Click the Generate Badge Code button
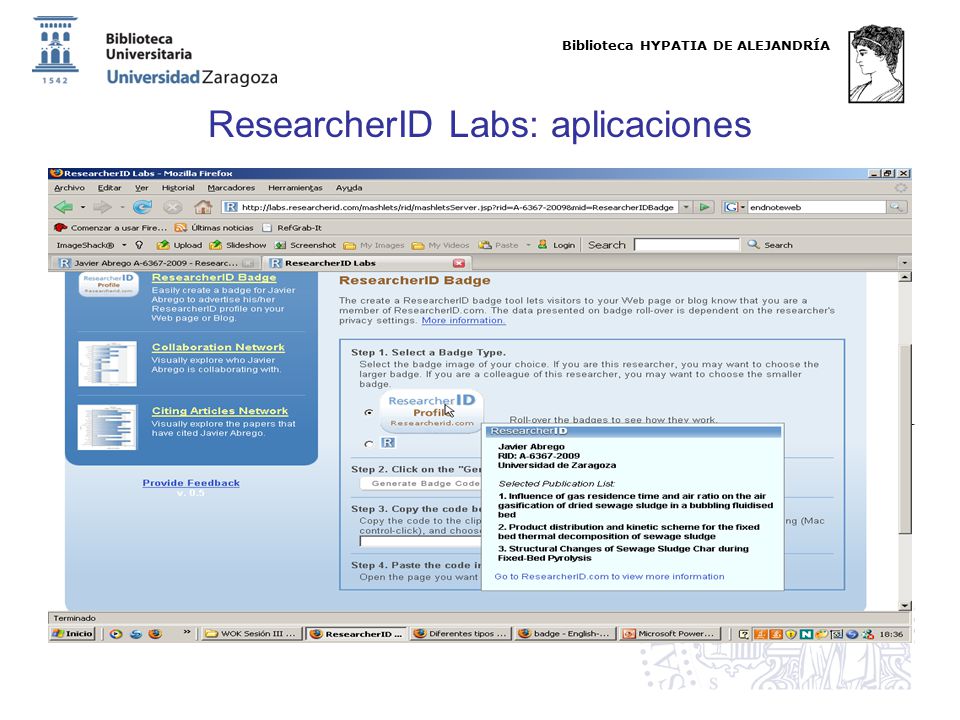 point(422,484)
